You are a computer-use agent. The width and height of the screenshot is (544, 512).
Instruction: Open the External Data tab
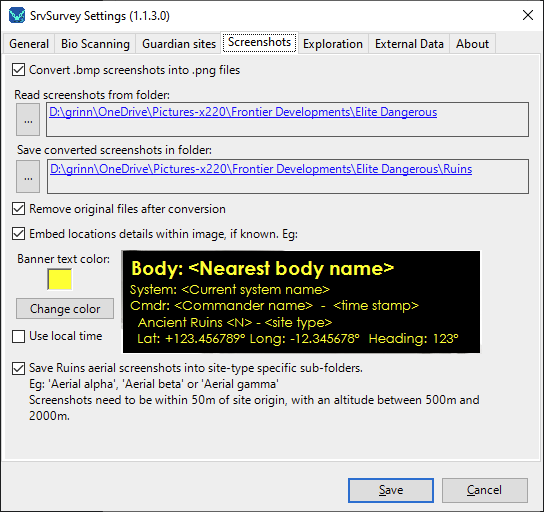point(409,44)
